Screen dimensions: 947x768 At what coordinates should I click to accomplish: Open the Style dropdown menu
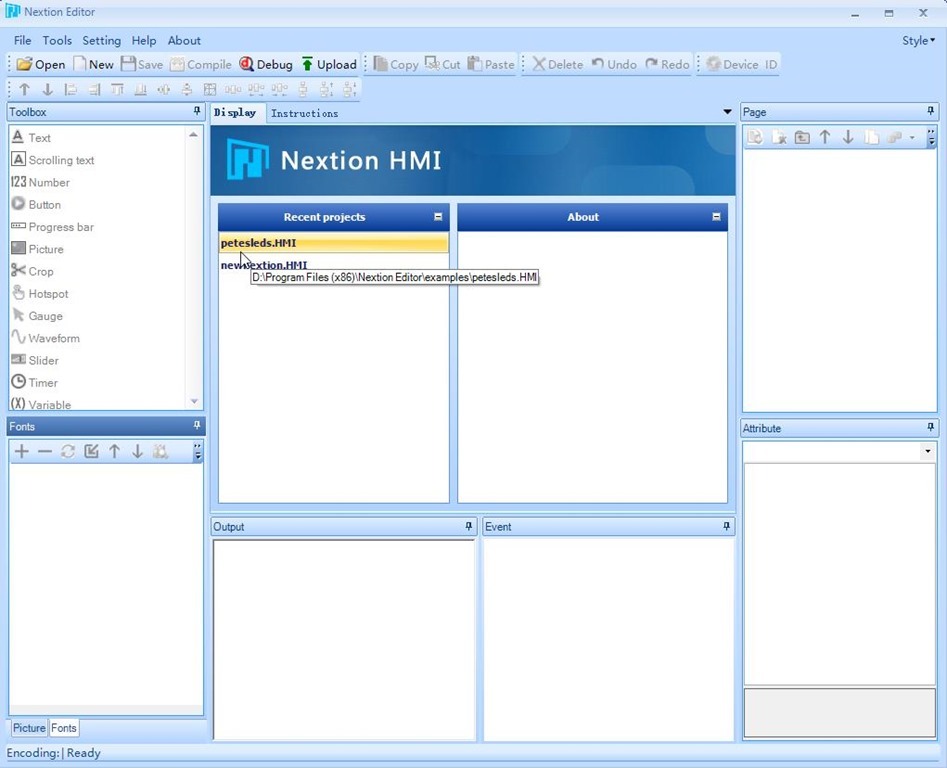tap(918, 41)
